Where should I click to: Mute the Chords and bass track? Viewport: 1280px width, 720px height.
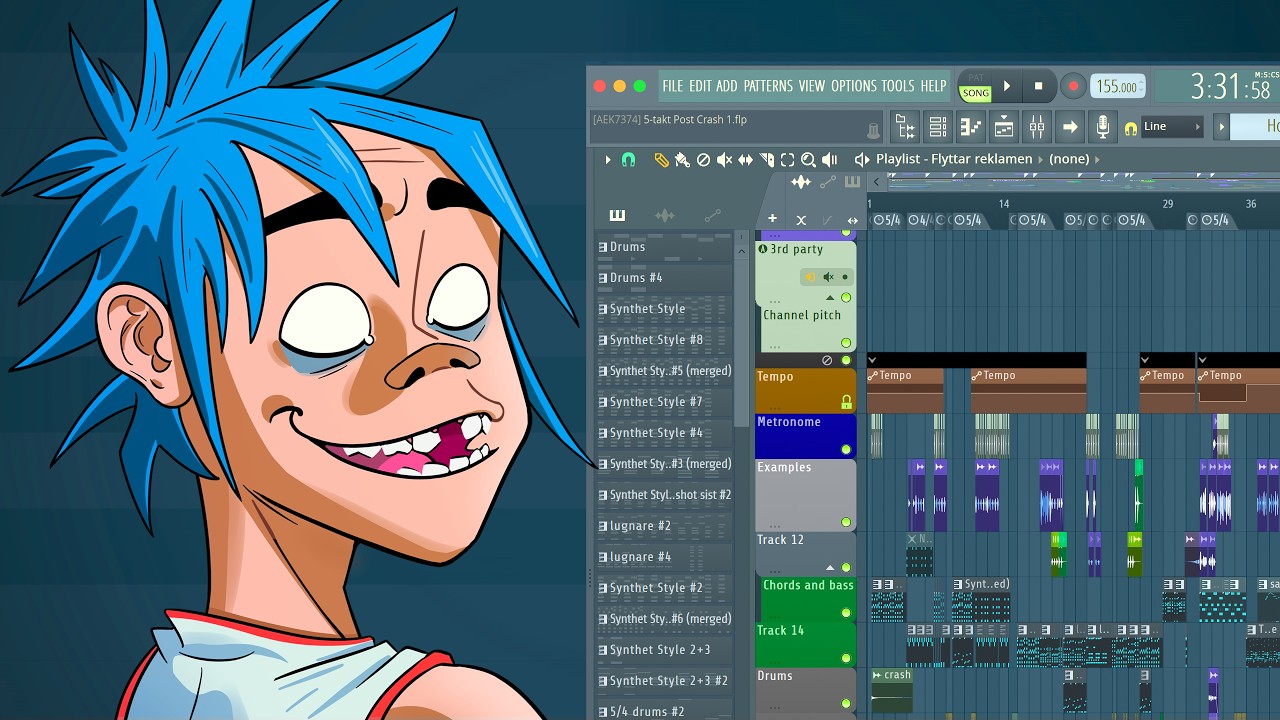846,613
